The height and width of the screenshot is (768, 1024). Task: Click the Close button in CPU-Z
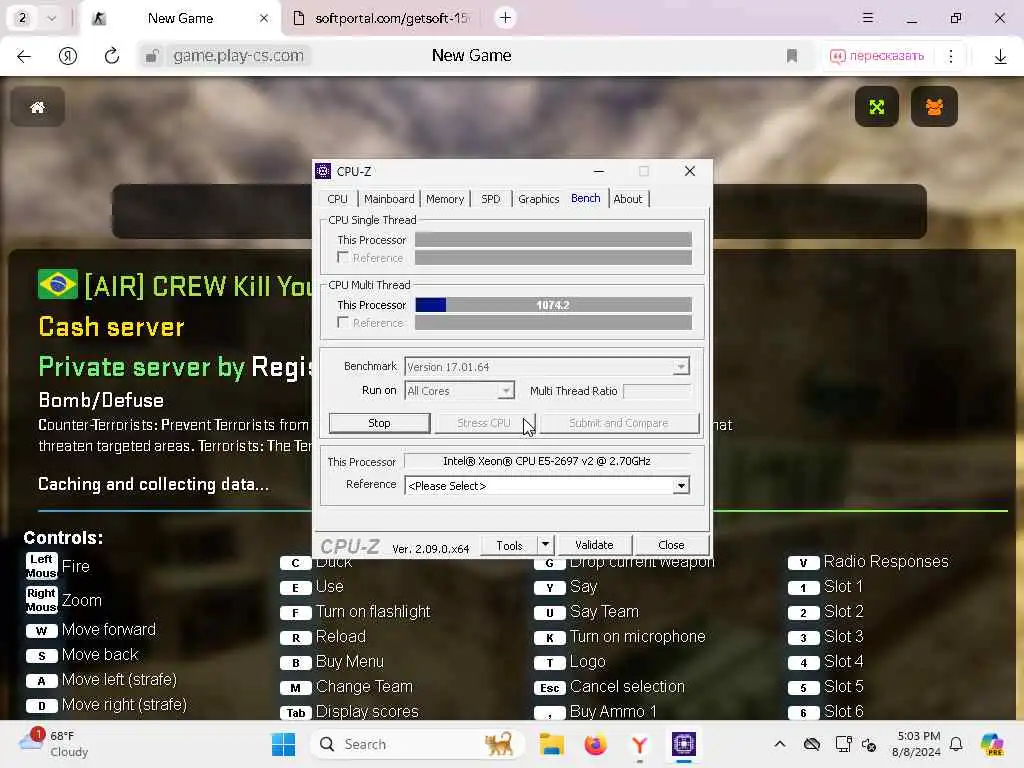point(671,545)
